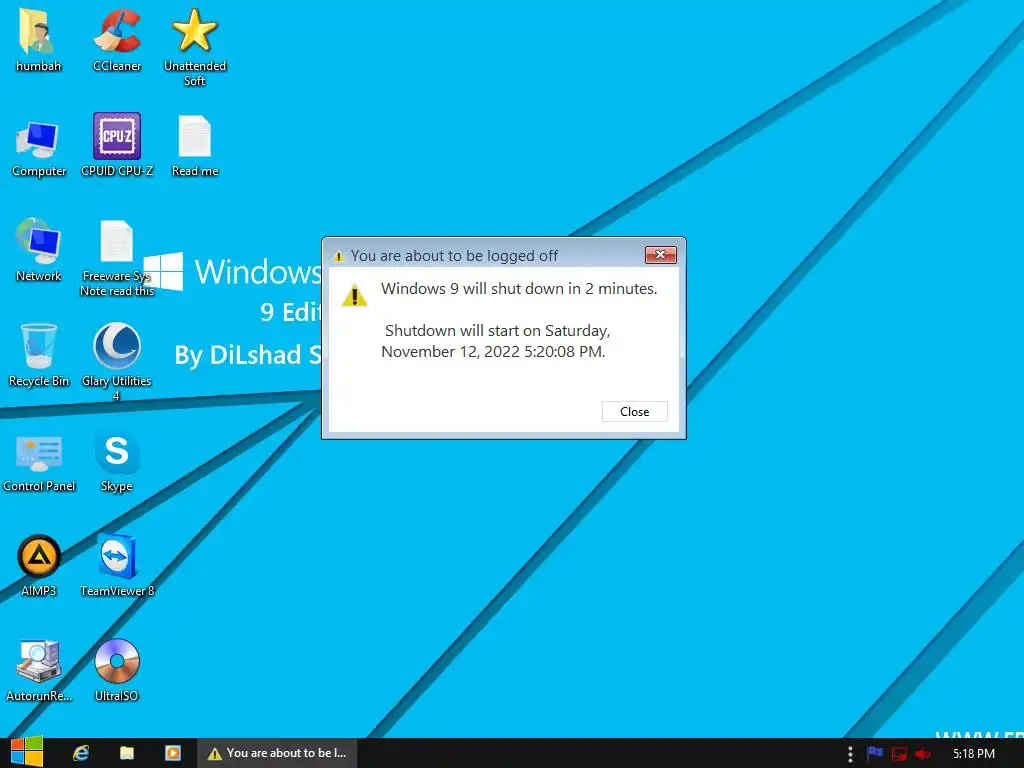
Task: Click Close button in logoff dialog
Action: tap(634, 411)
